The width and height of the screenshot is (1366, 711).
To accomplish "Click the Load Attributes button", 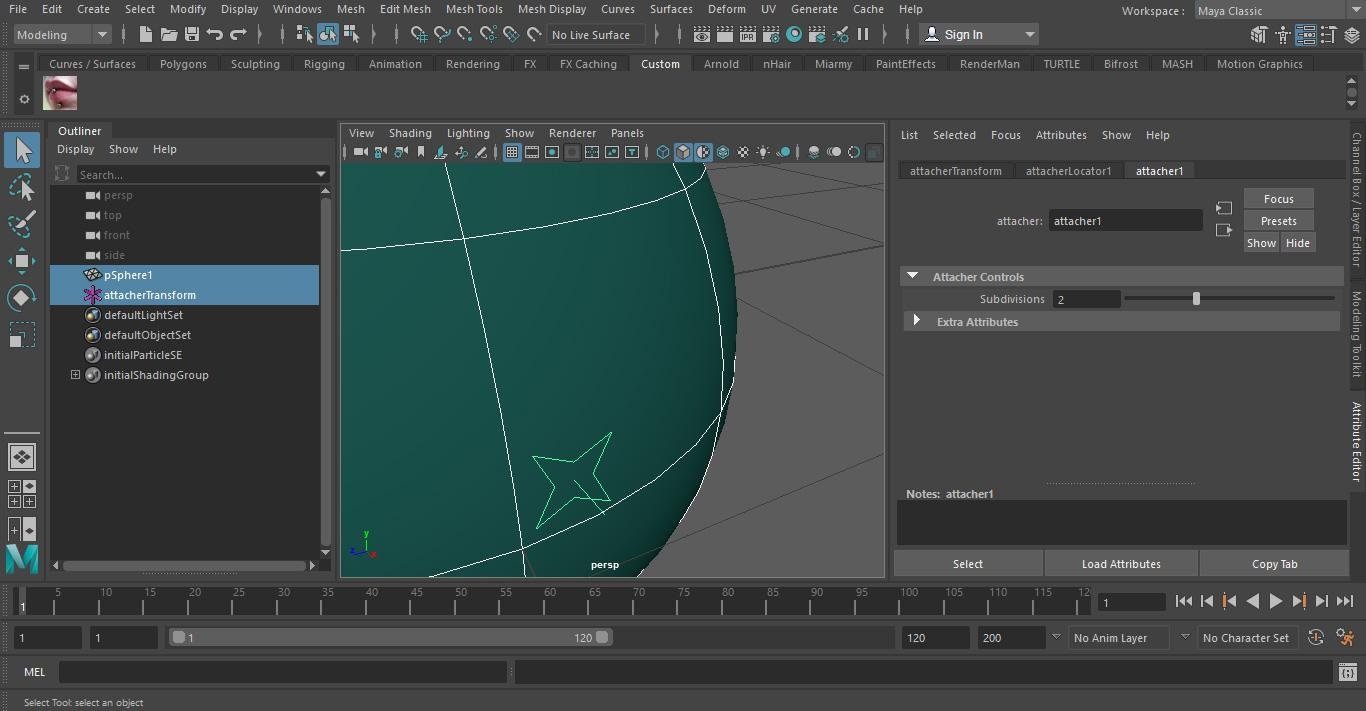I will pos(1121,564).
